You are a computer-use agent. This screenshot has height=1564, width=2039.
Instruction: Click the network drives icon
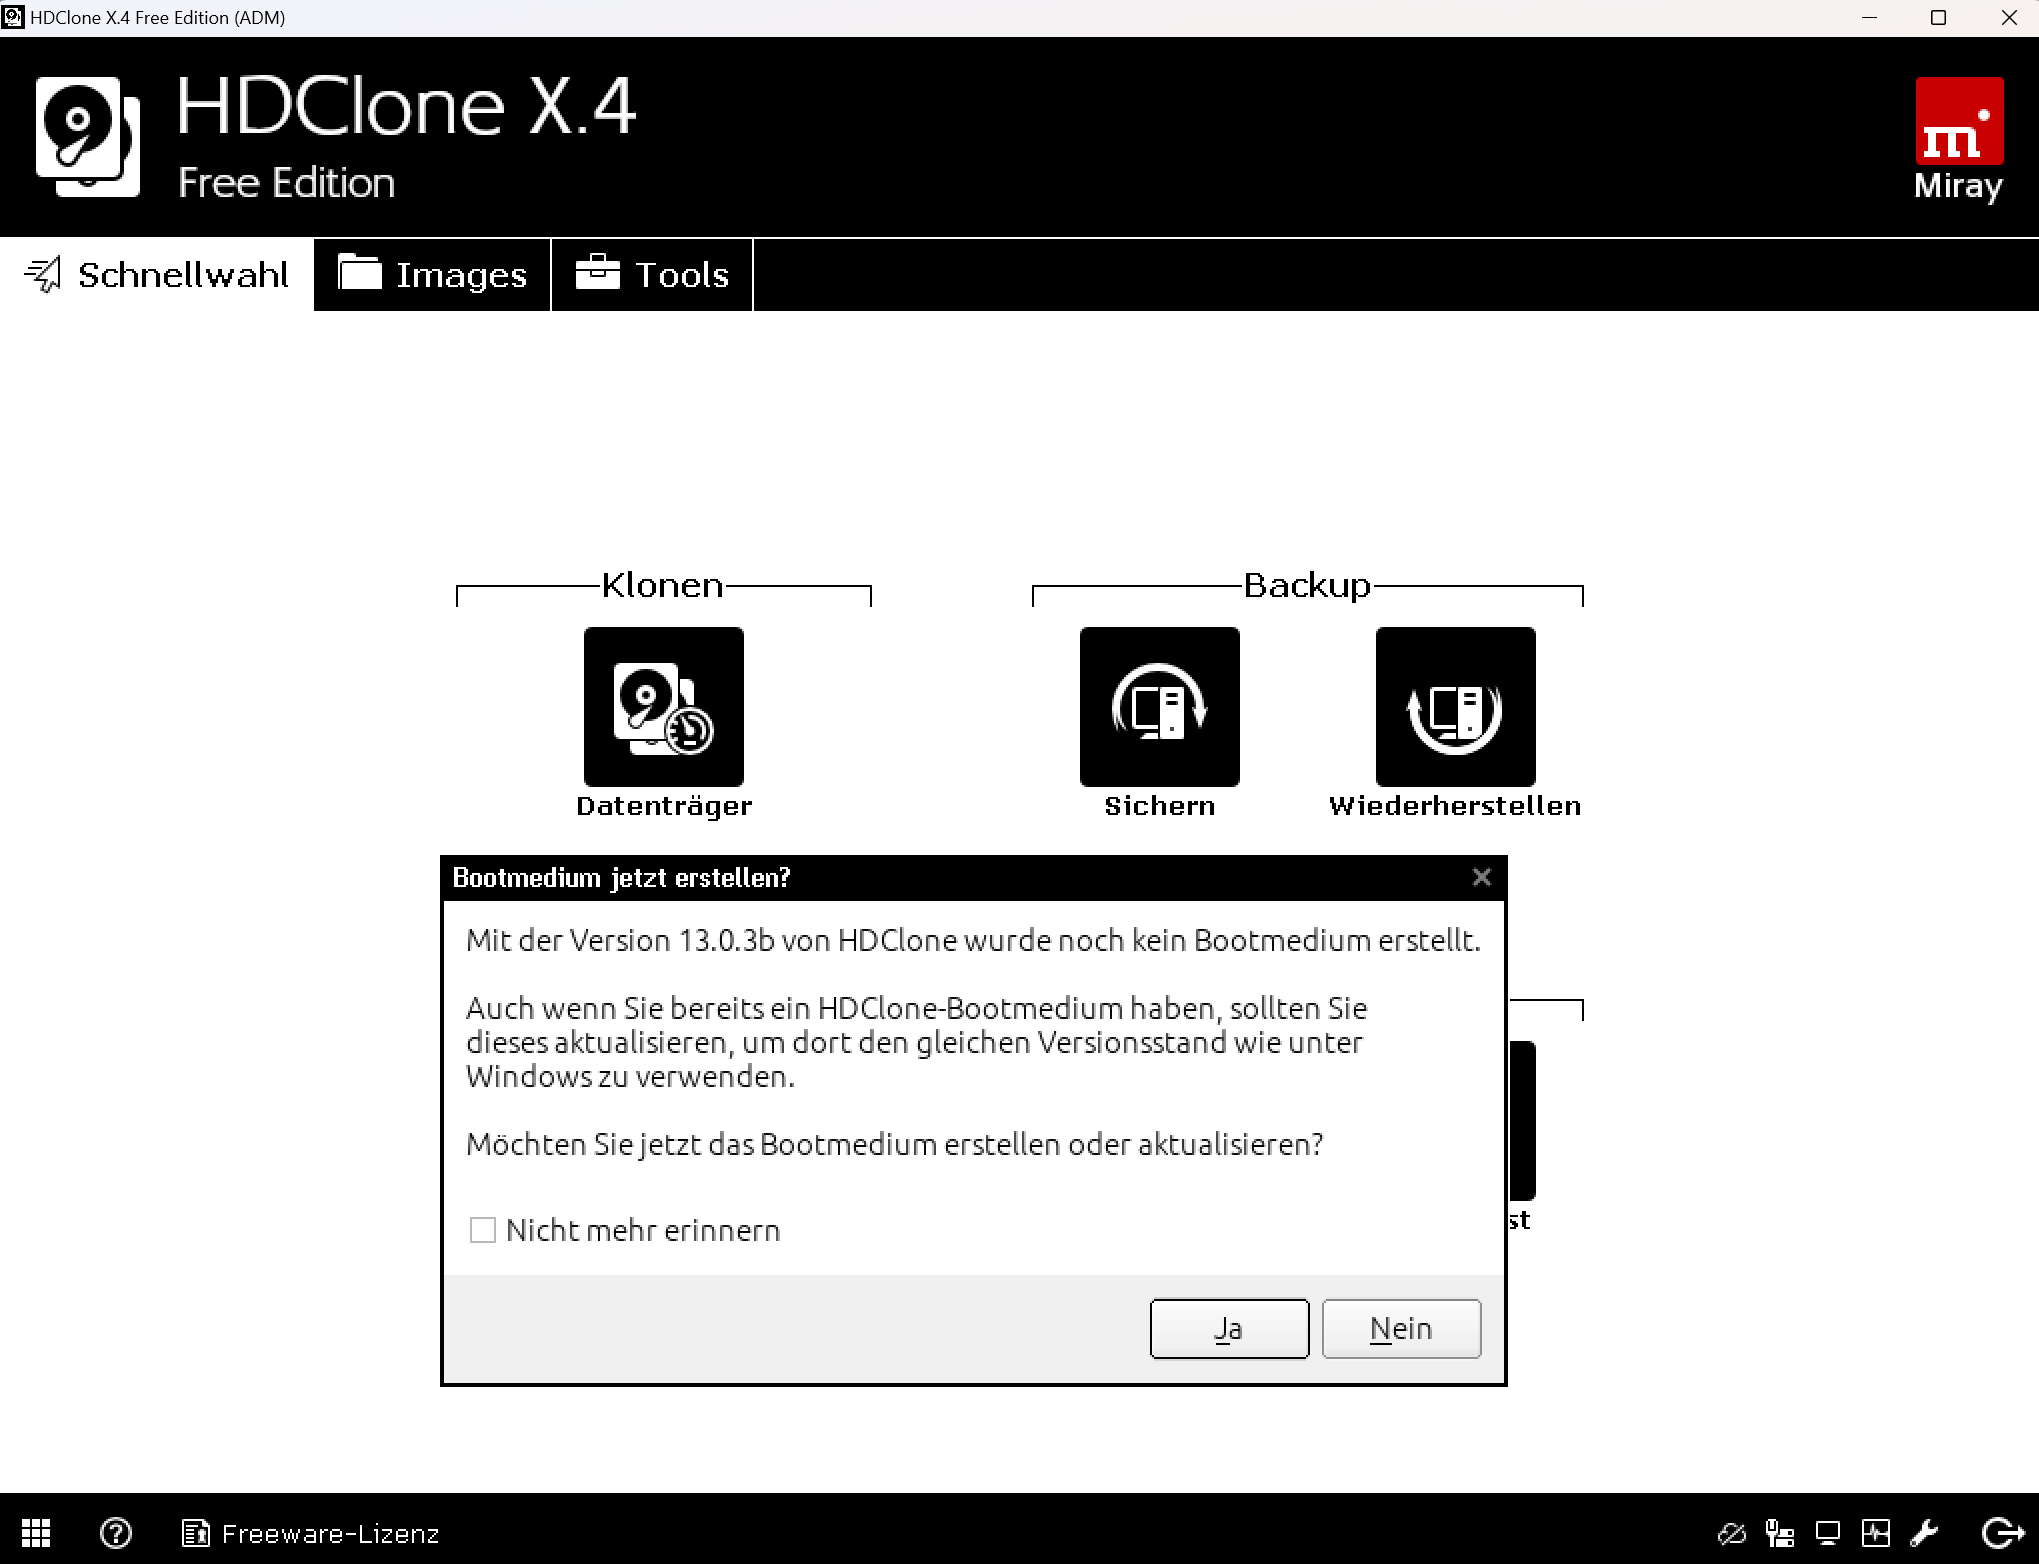[1780, 1533]
